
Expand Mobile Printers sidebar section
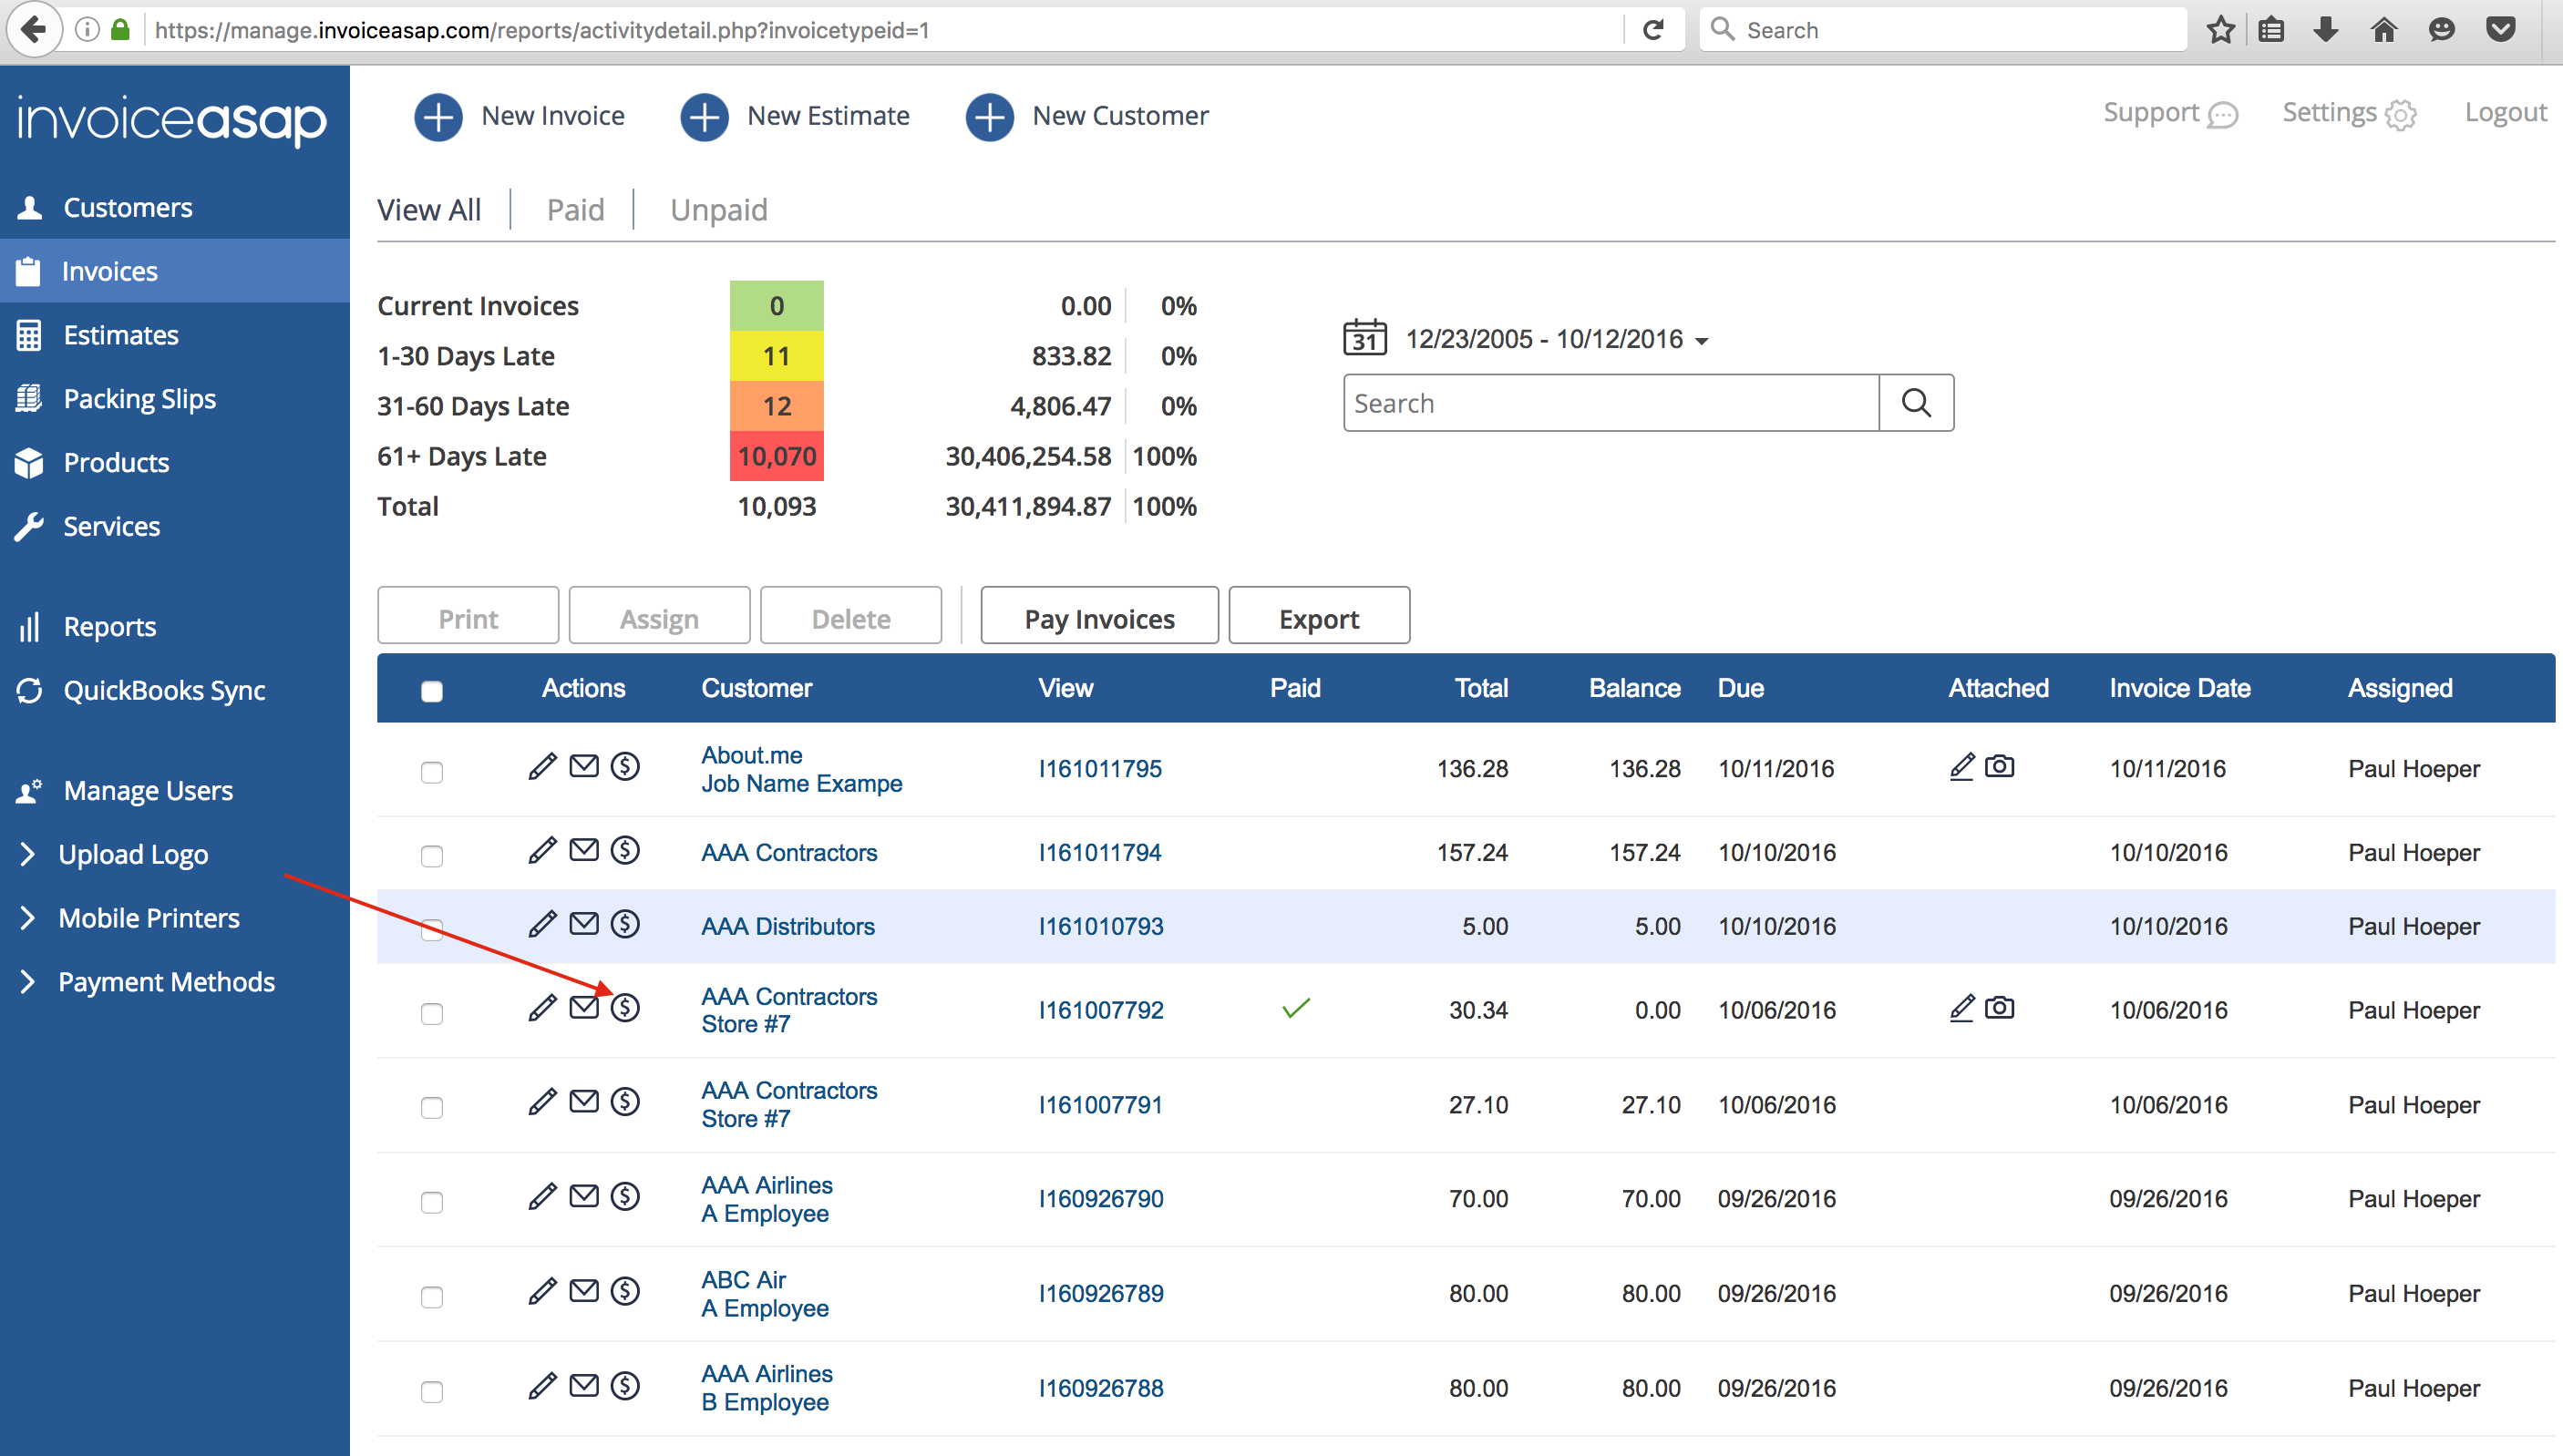pos(149,918)
